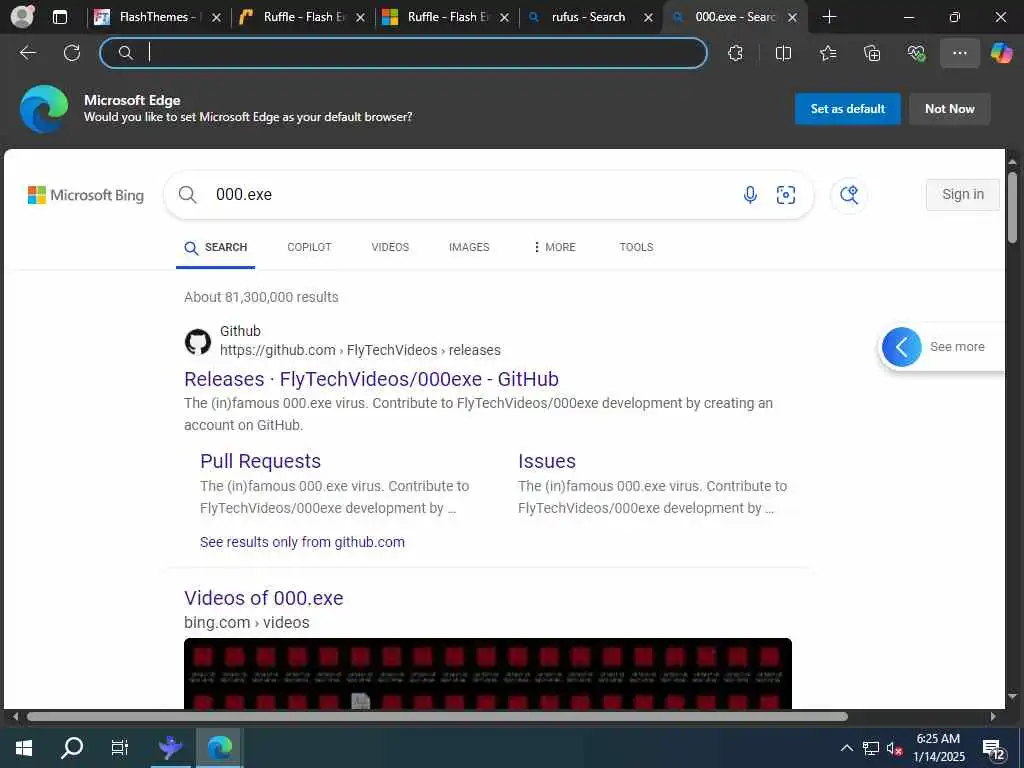The image size is (1024, 768).
Task: Click the red video thumbnail
Action: click(x=488, y=673)
